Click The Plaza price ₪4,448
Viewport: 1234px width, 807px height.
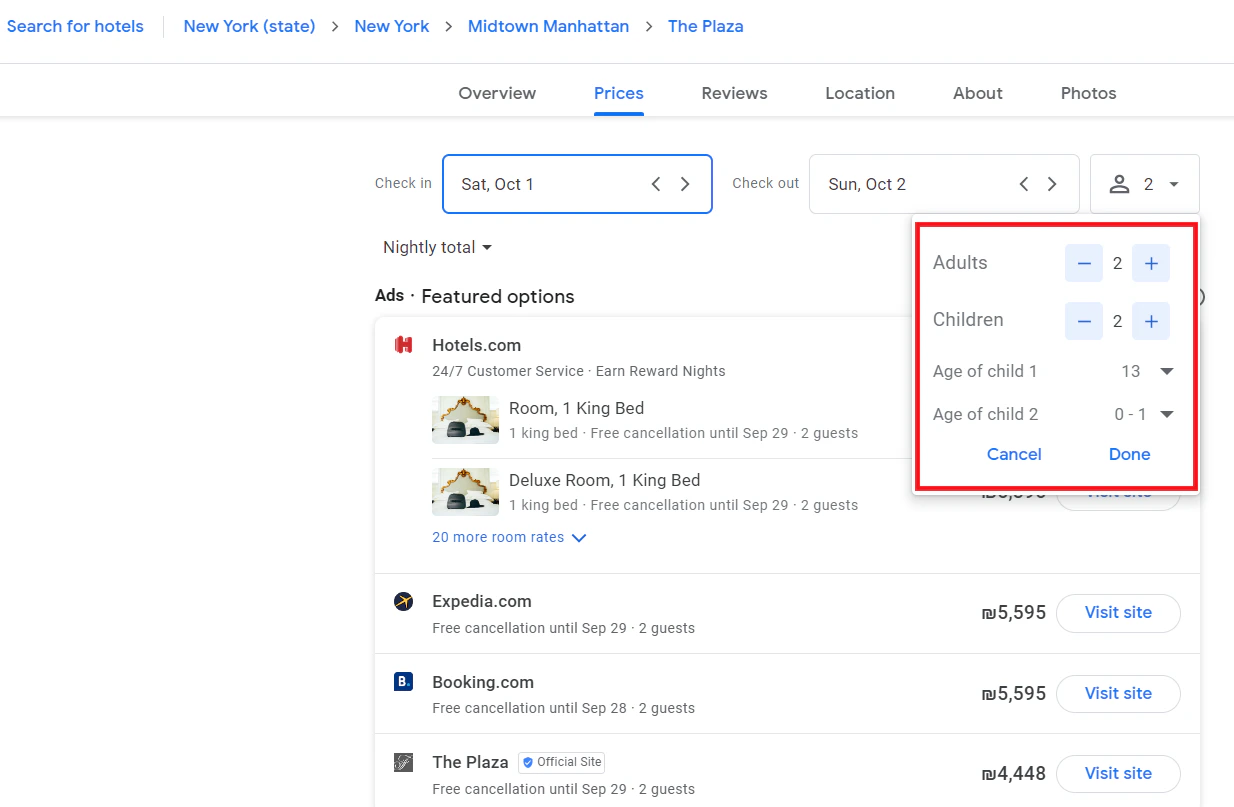1014,773
